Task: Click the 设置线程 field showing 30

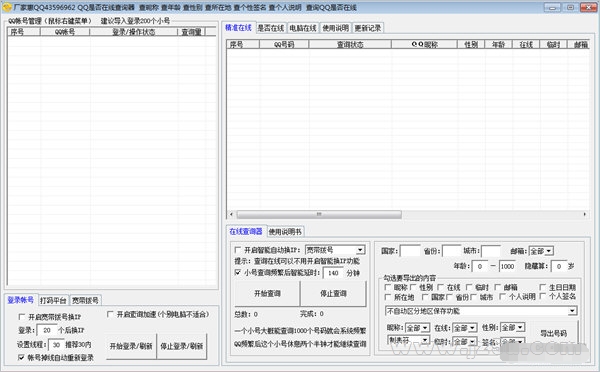Action: (x=56, y=344)
